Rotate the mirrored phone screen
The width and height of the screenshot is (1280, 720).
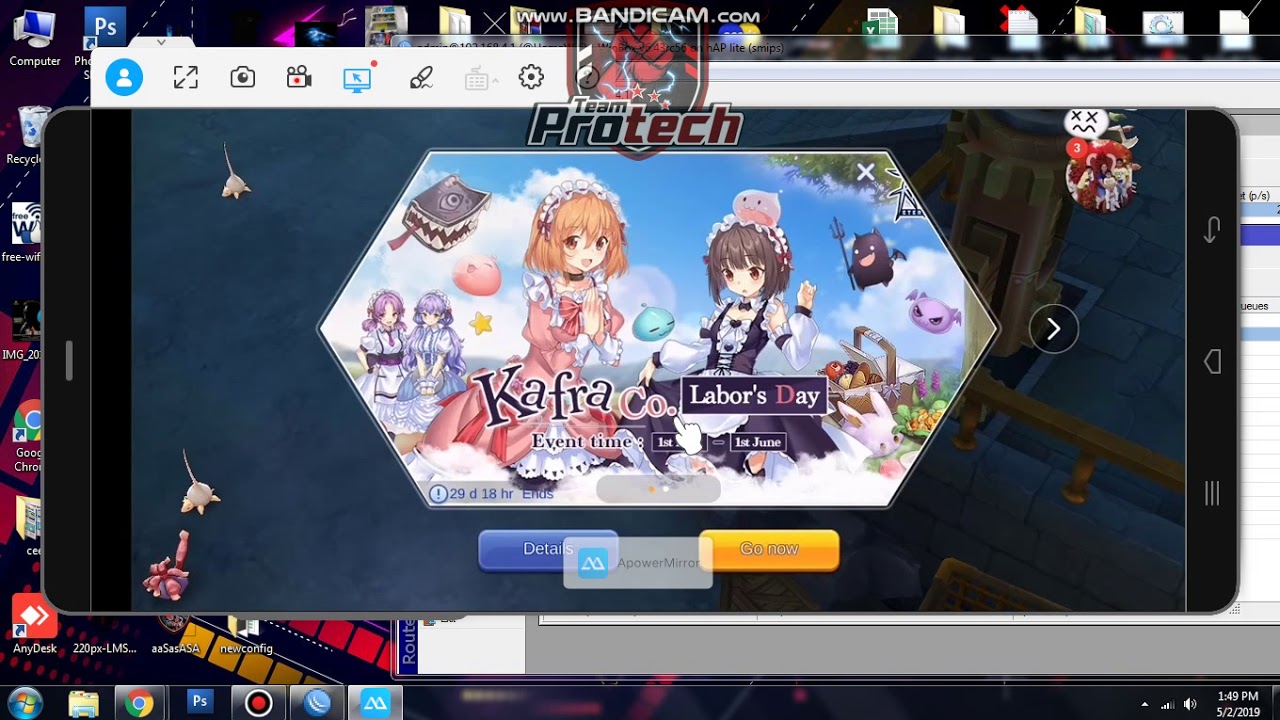coord(1212,230)
